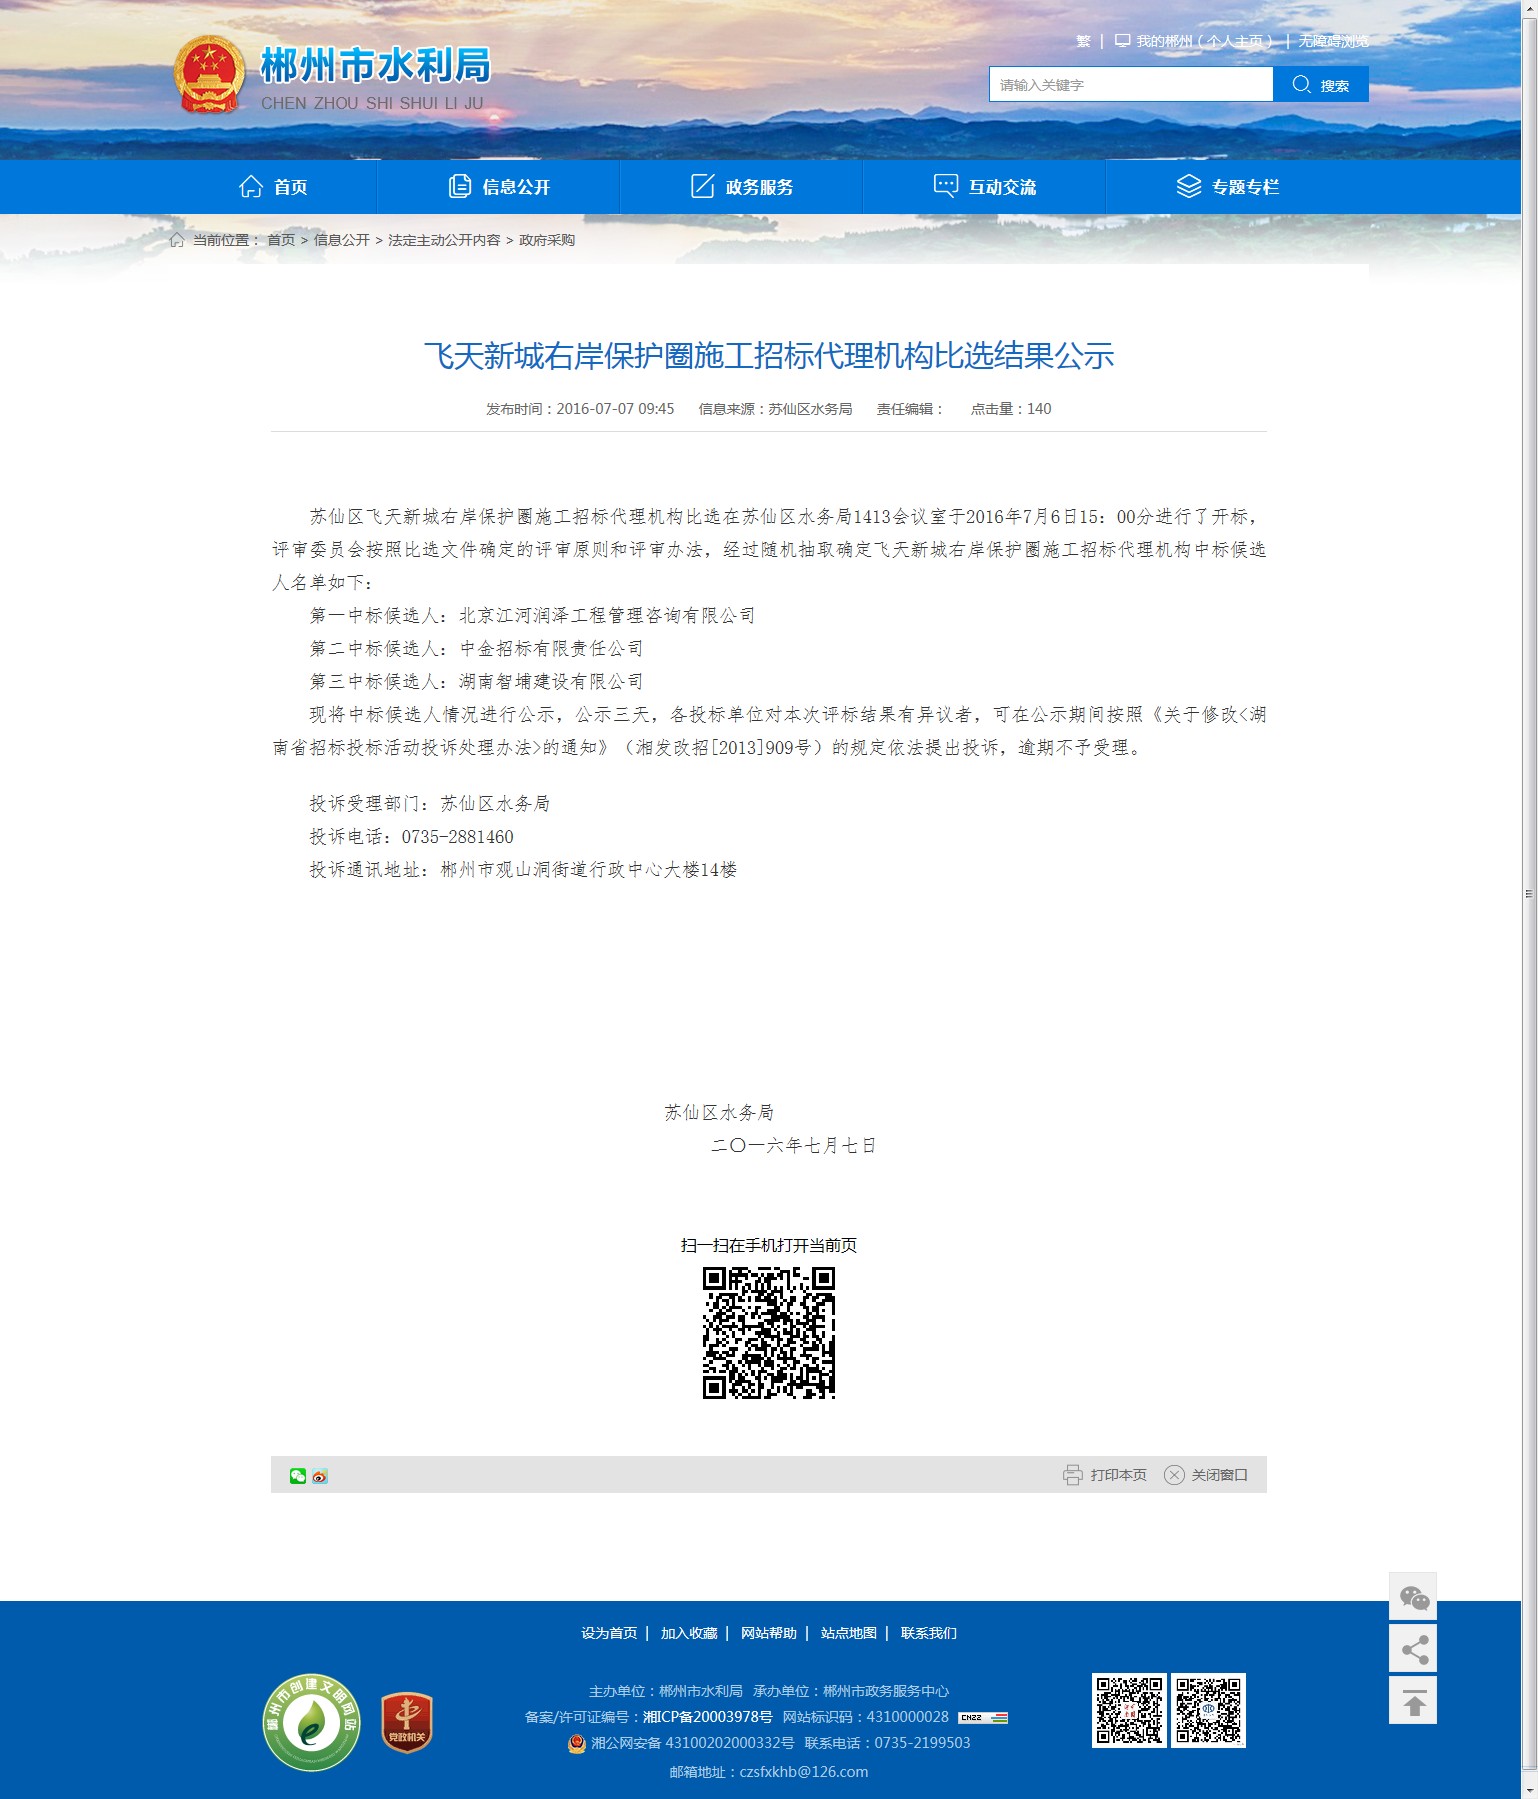This screenshot has height=1799, width=1538.
Task: Open the floating WeChat side button
Action: click(x=1413, y=1597)
